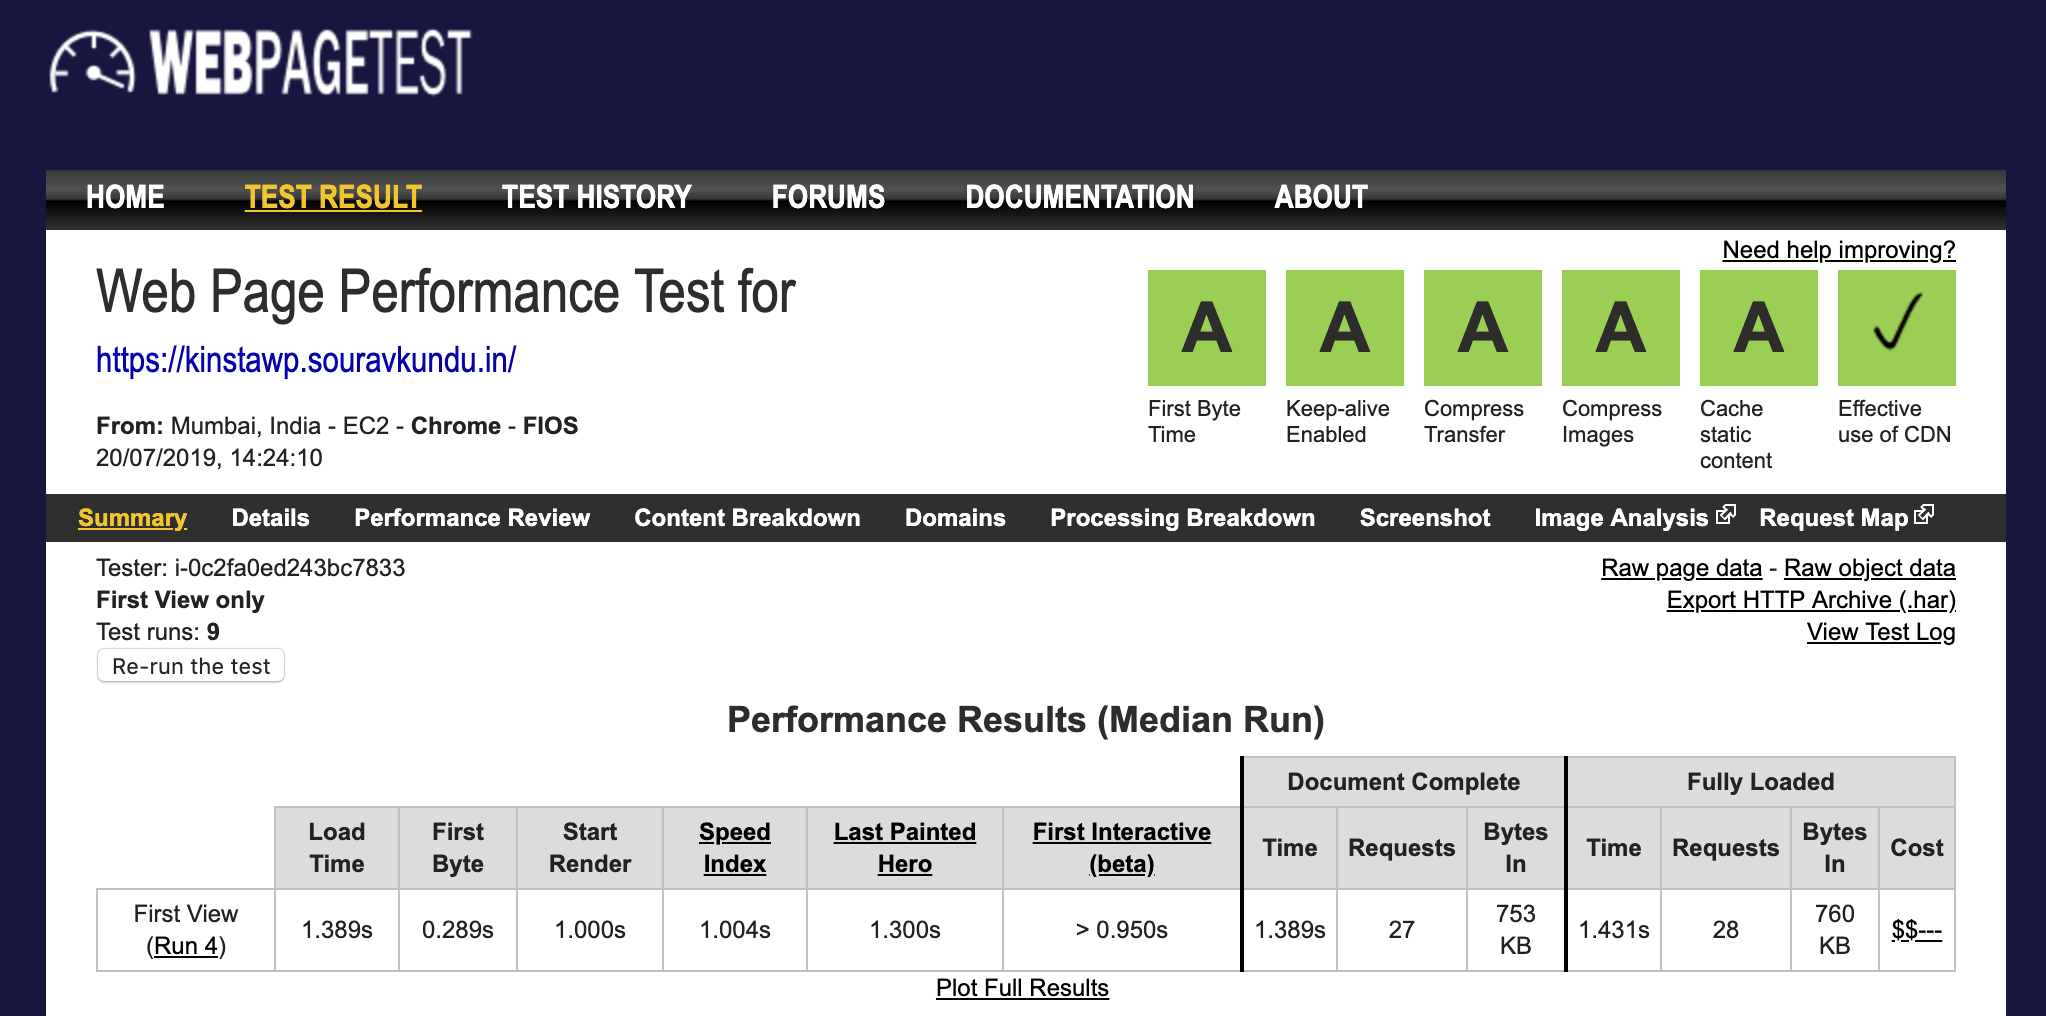Screen dimensions: 2046x1016
Task: Open the Content Breakdown tab
Action: coord(747,518)
